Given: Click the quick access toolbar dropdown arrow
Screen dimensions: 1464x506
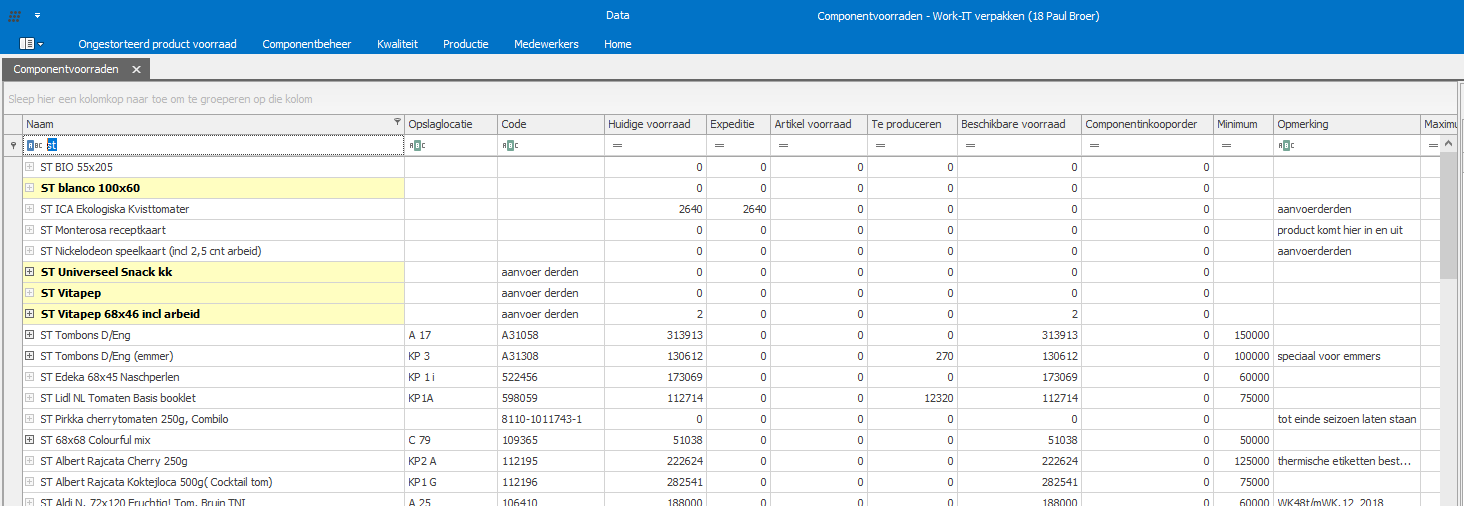Looking at the screenshot, I should [x=37, y=16].
